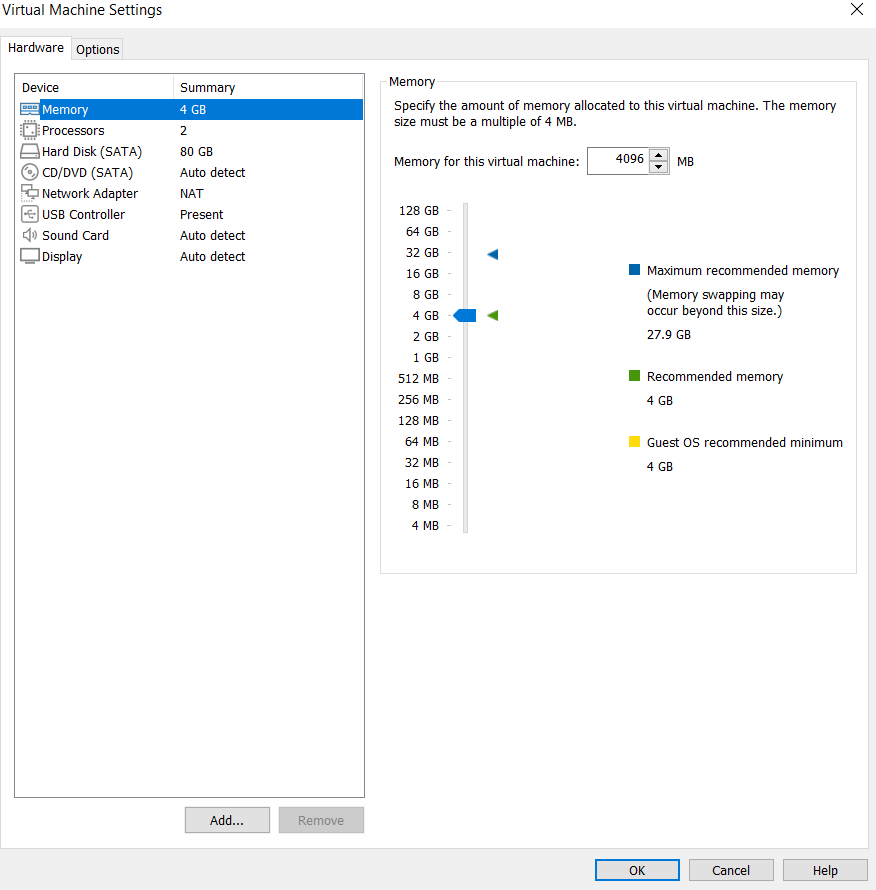Click the 1 GB slider scale label
Screen dimensions: 876x890
[x=426, y=358]
